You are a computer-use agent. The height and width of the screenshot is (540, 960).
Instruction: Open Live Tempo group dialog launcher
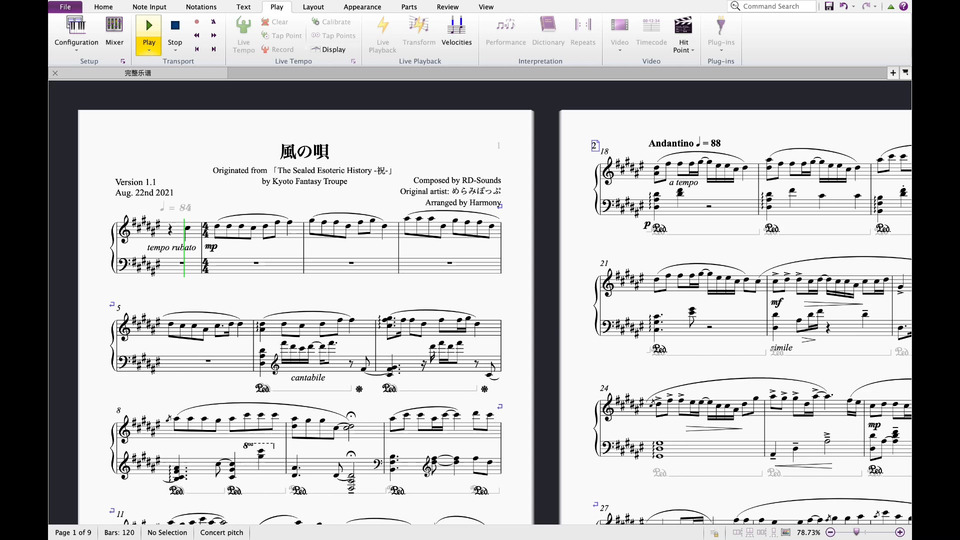353,61
